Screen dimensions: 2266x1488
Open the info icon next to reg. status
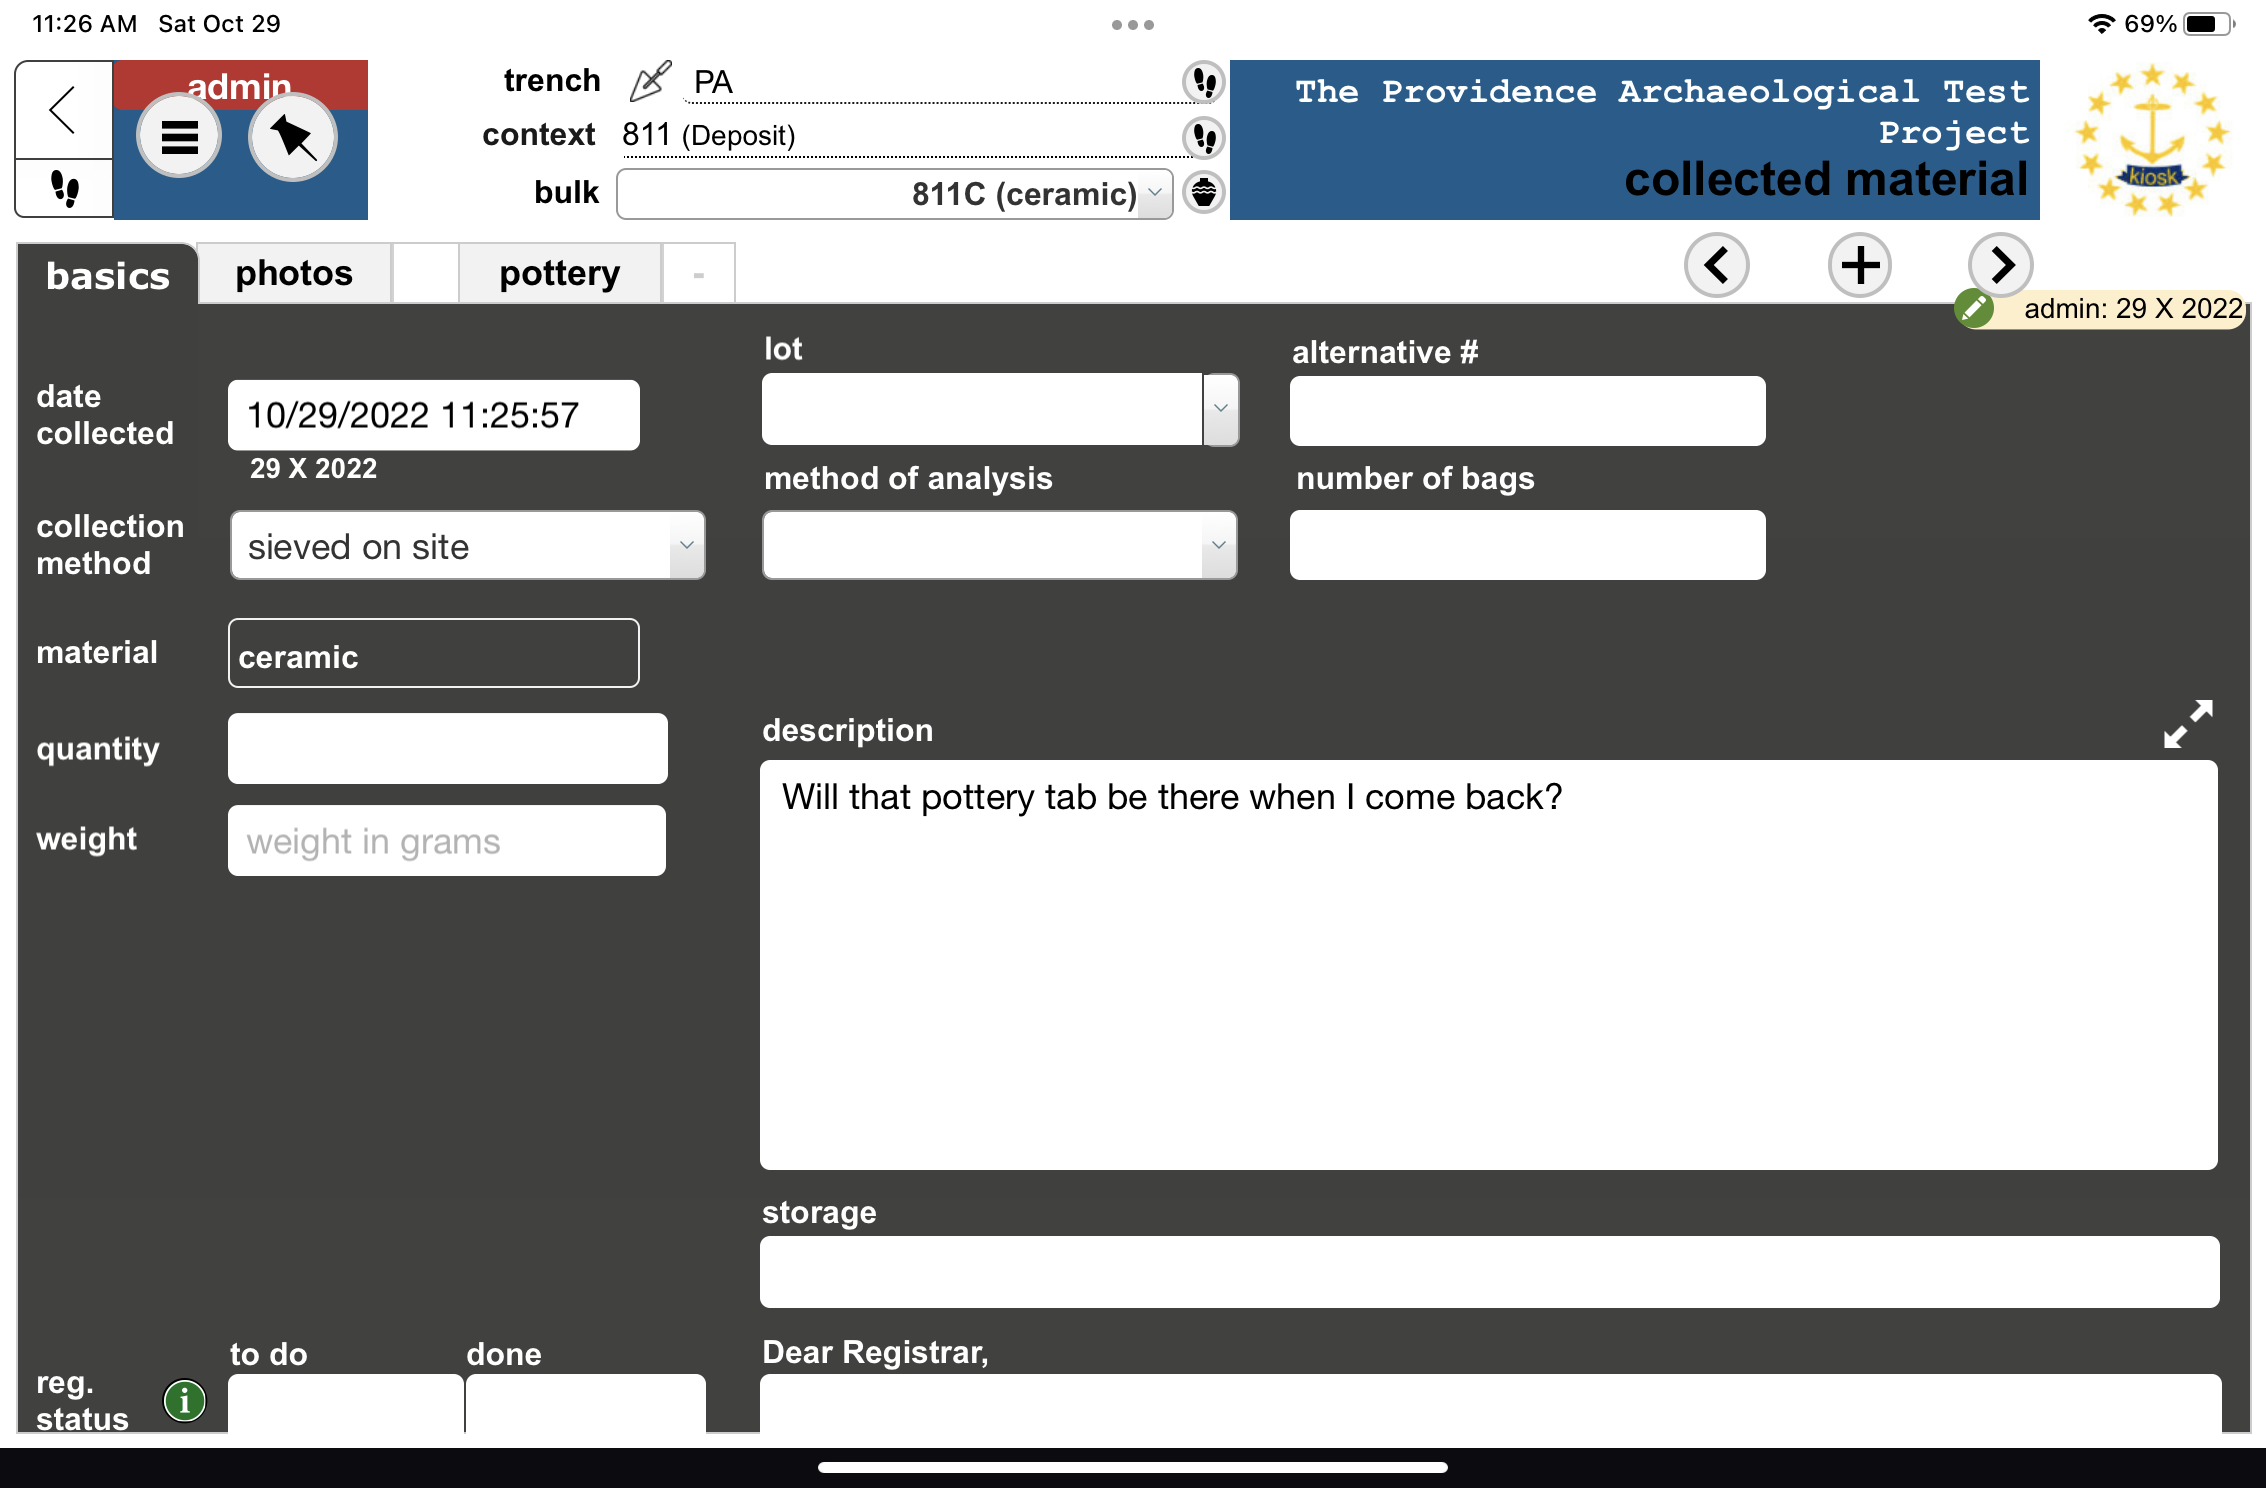pyautogui.click(x=184, y=1400)
